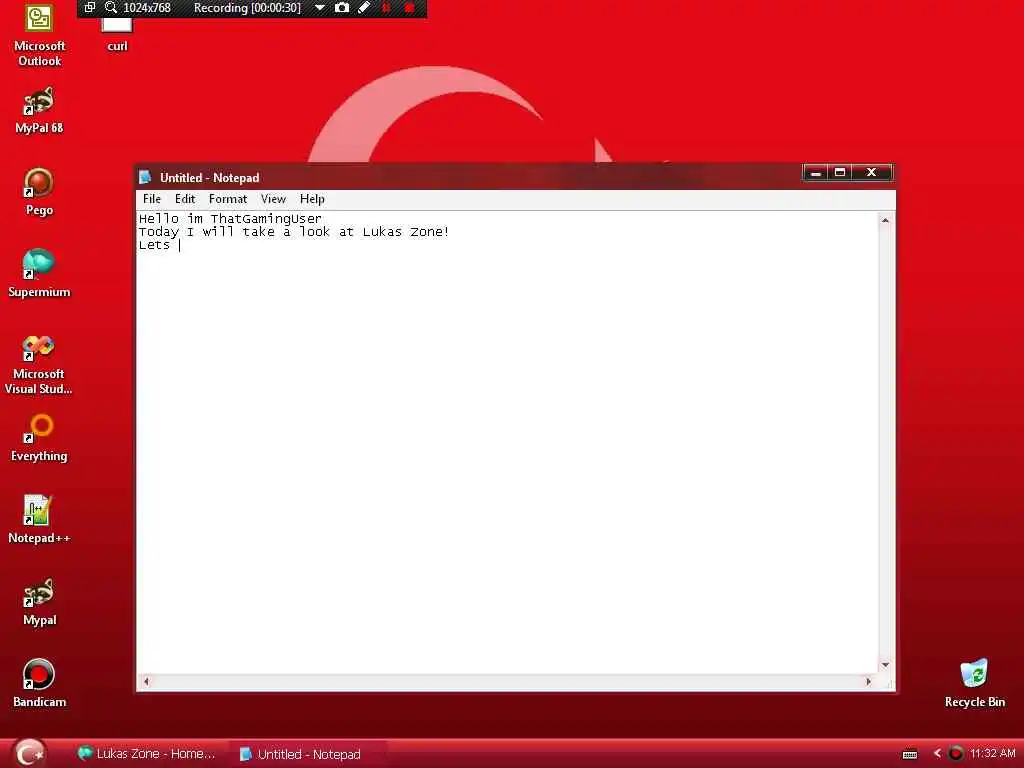Take a screenshot with Bandicam camera icon
This screenshot has width=1024, height=768.
342,8
